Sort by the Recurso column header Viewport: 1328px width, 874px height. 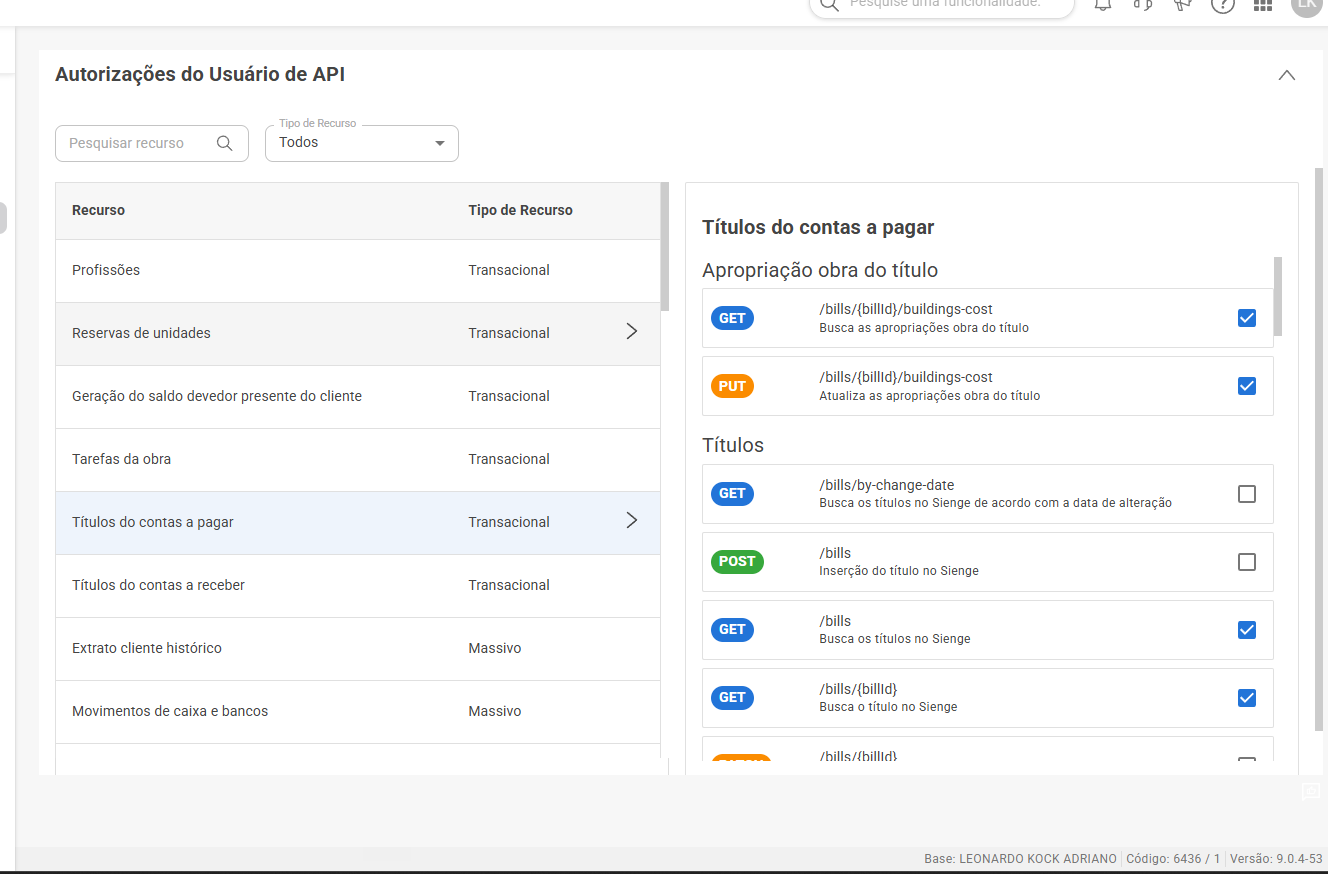point(98,210)
